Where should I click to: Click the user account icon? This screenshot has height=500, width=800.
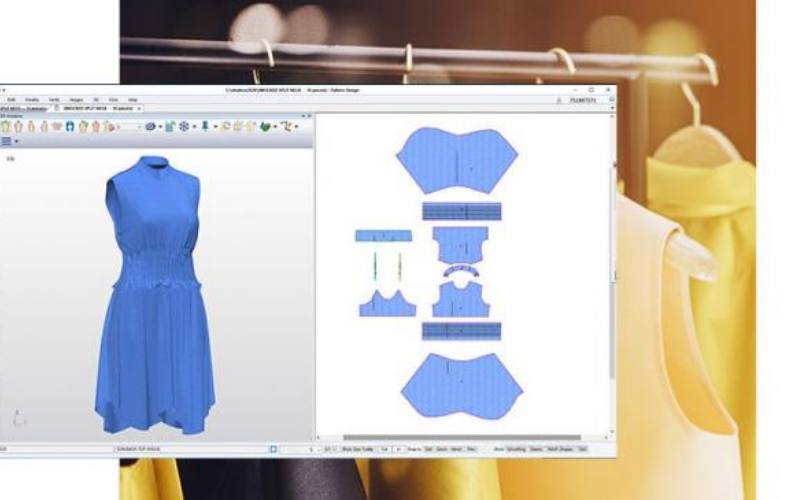pos(559,100)
